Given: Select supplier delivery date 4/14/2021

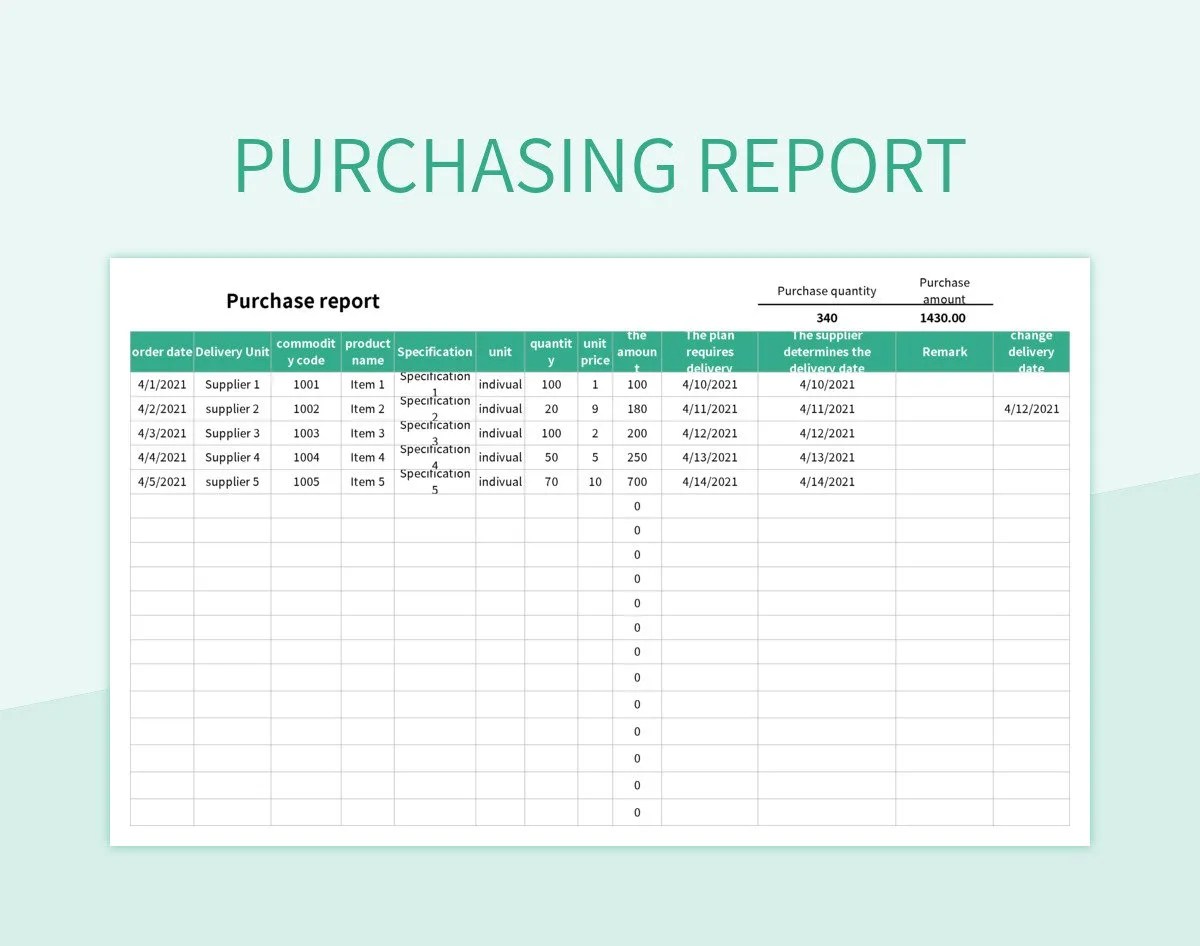Looking at the screenshot, I should (827, 482).
